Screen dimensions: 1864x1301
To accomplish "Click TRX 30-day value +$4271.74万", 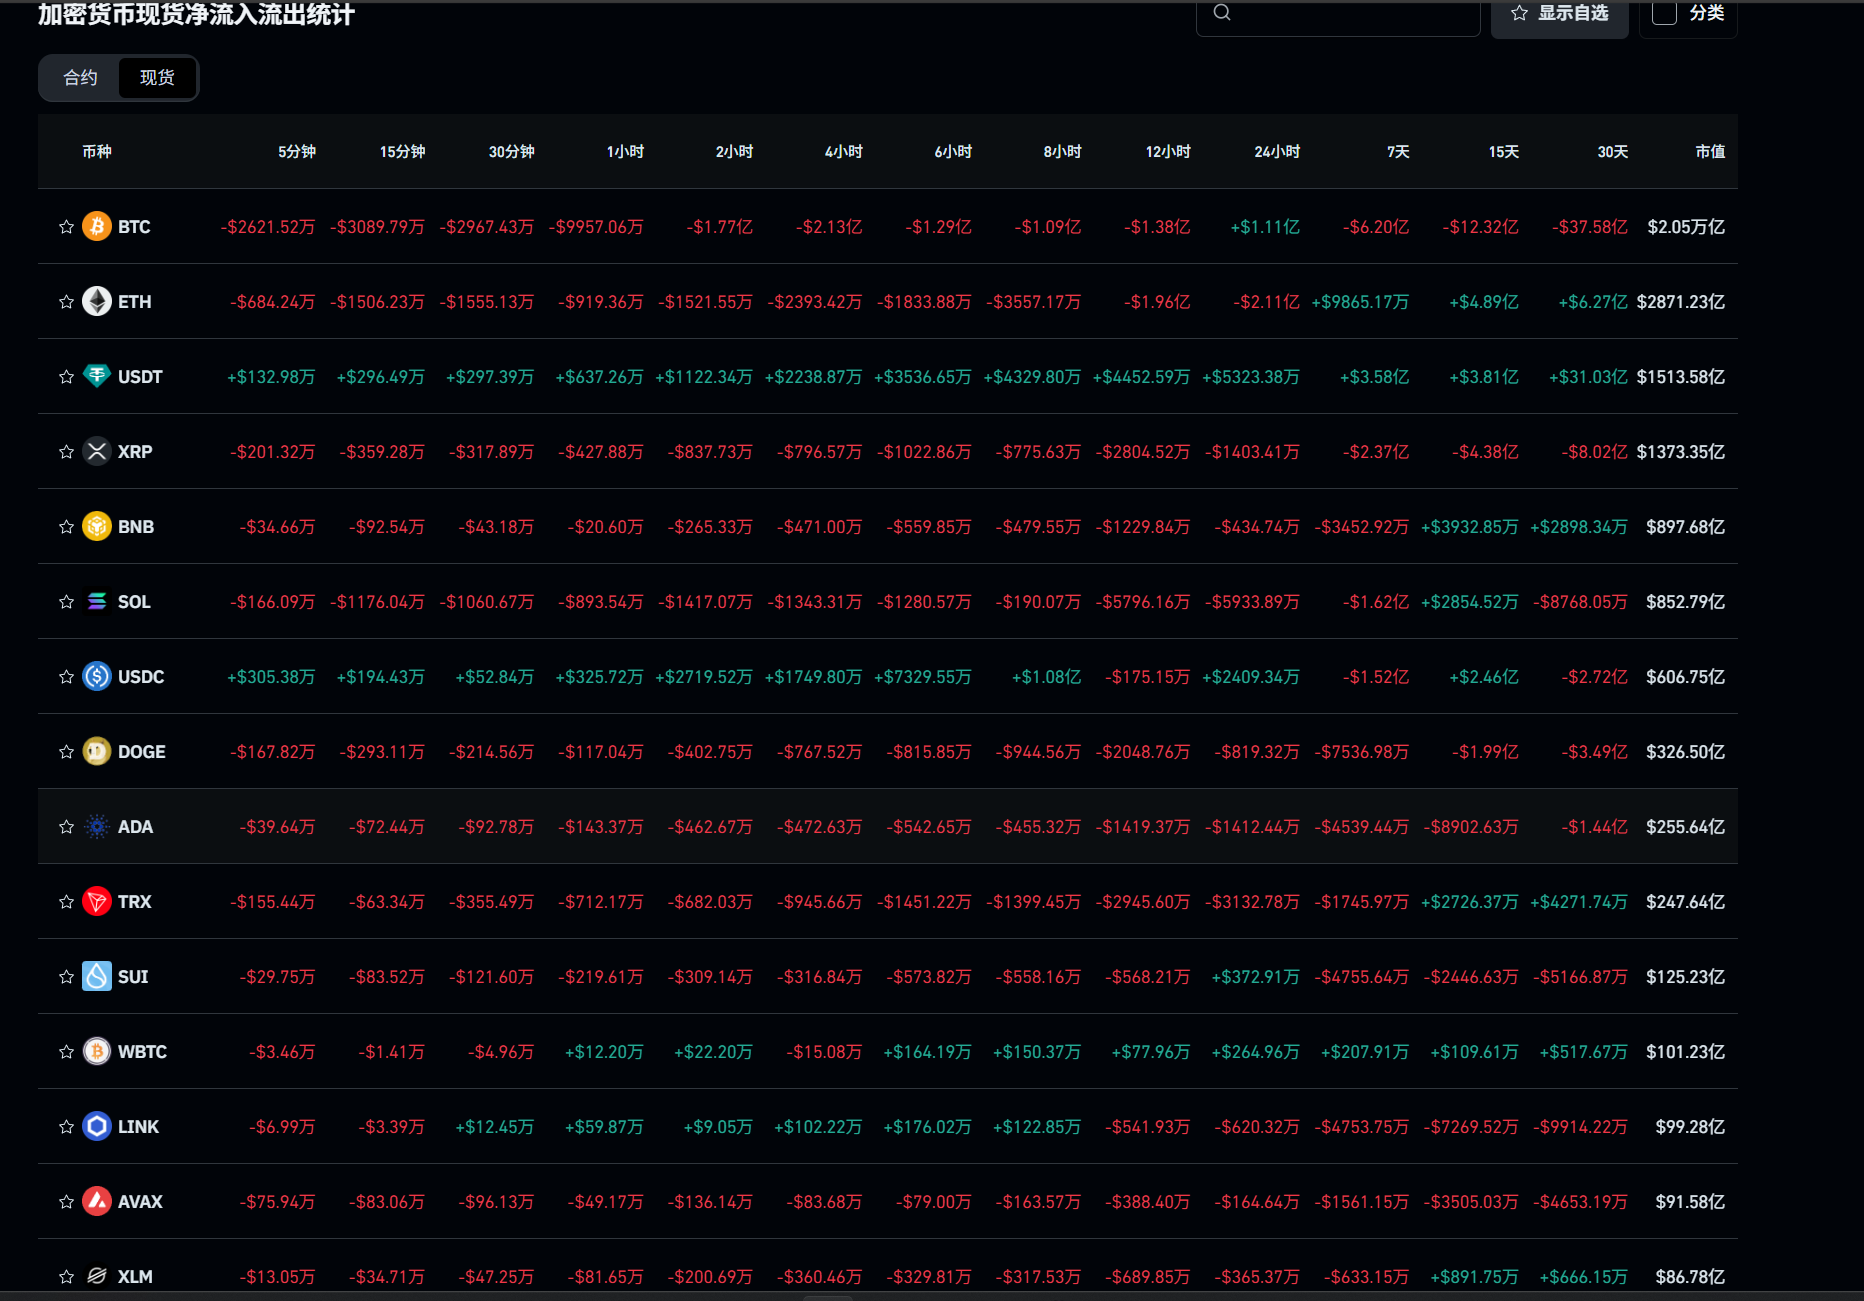I will (x=1579, y=902).
